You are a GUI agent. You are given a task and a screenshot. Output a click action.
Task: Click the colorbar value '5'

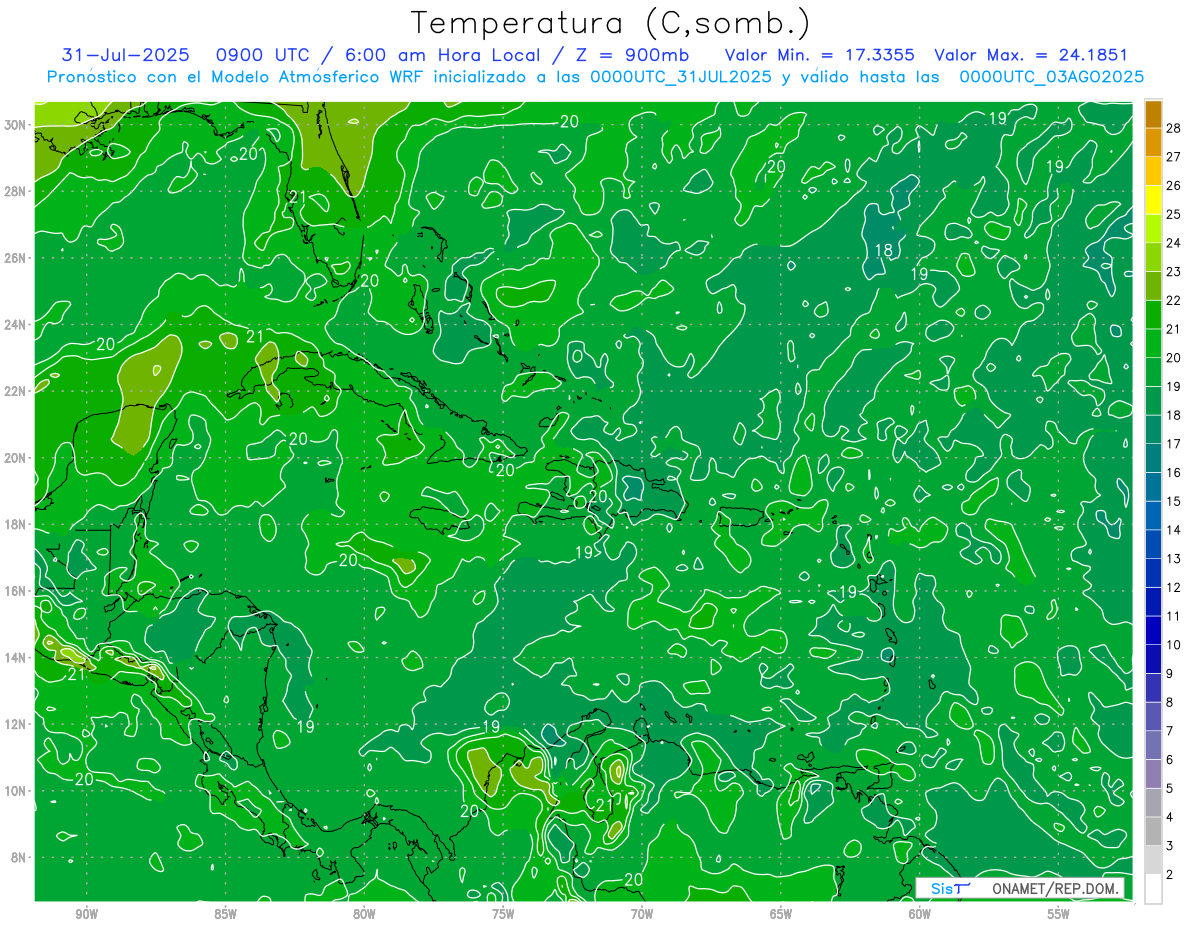pos(1170,789)
